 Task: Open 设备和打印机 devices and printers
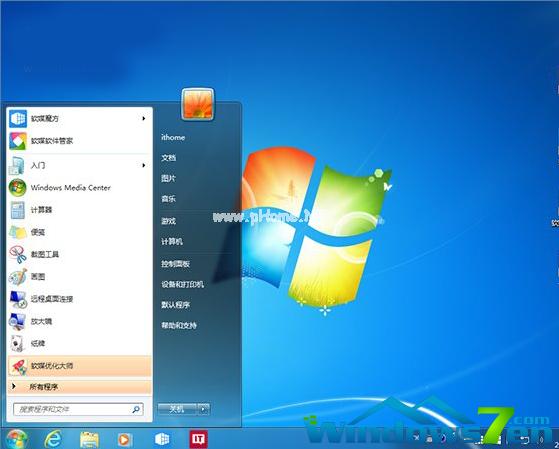point(183,284)
